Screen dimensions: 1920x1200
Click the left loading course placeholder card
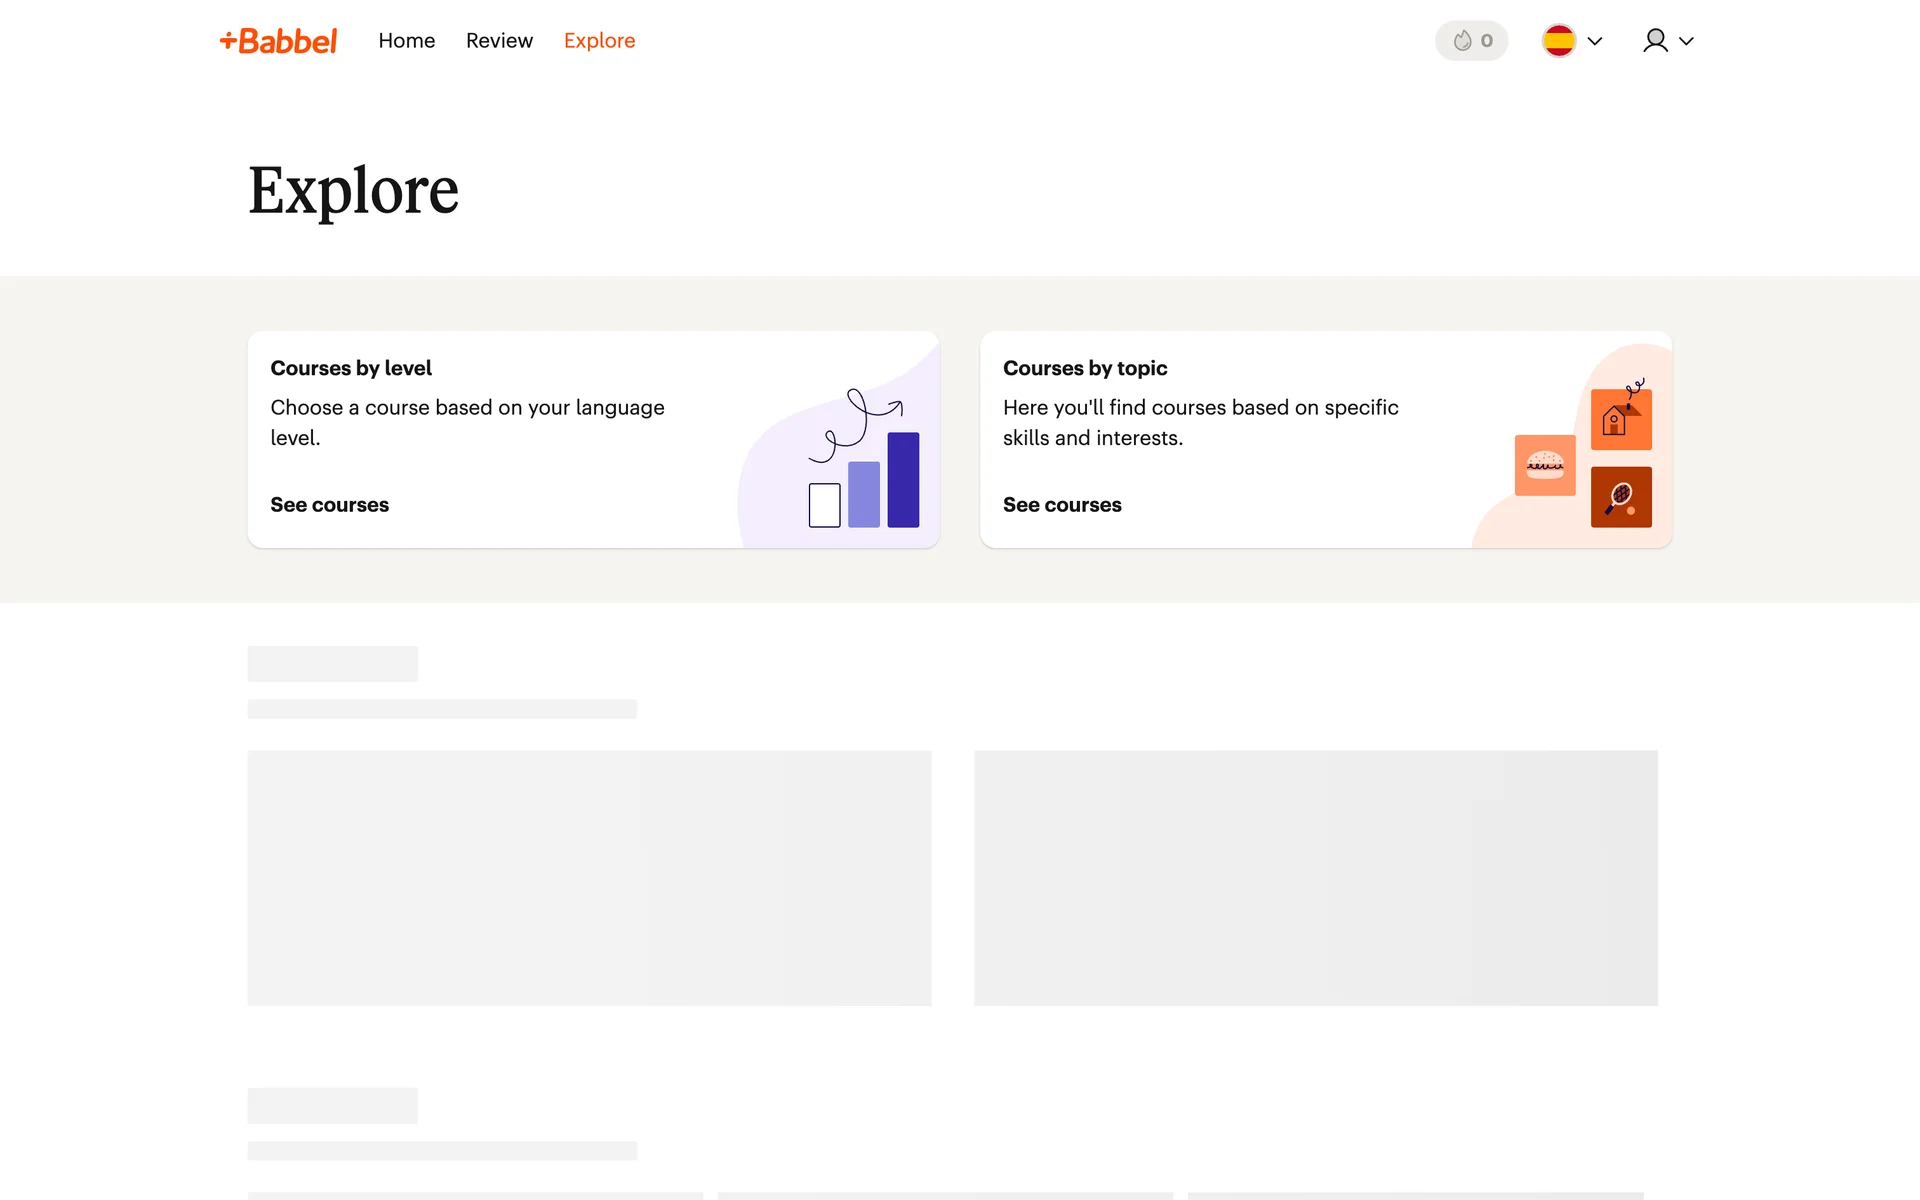click(589, 878)
